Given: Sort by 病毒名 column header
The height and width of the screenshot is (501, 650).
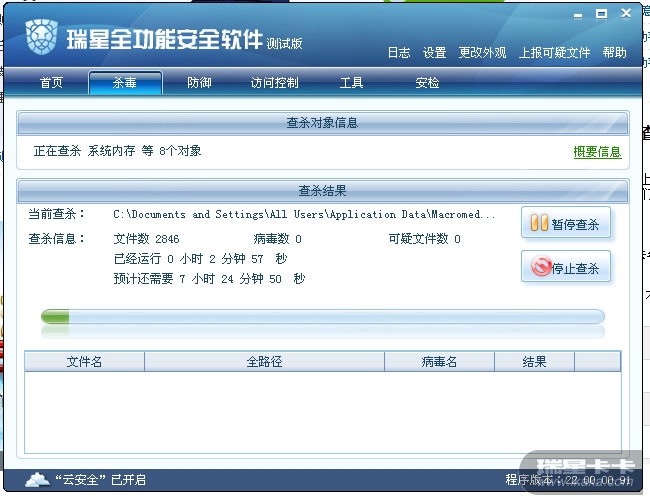Looking at the screenshot, I should point(439,362).
